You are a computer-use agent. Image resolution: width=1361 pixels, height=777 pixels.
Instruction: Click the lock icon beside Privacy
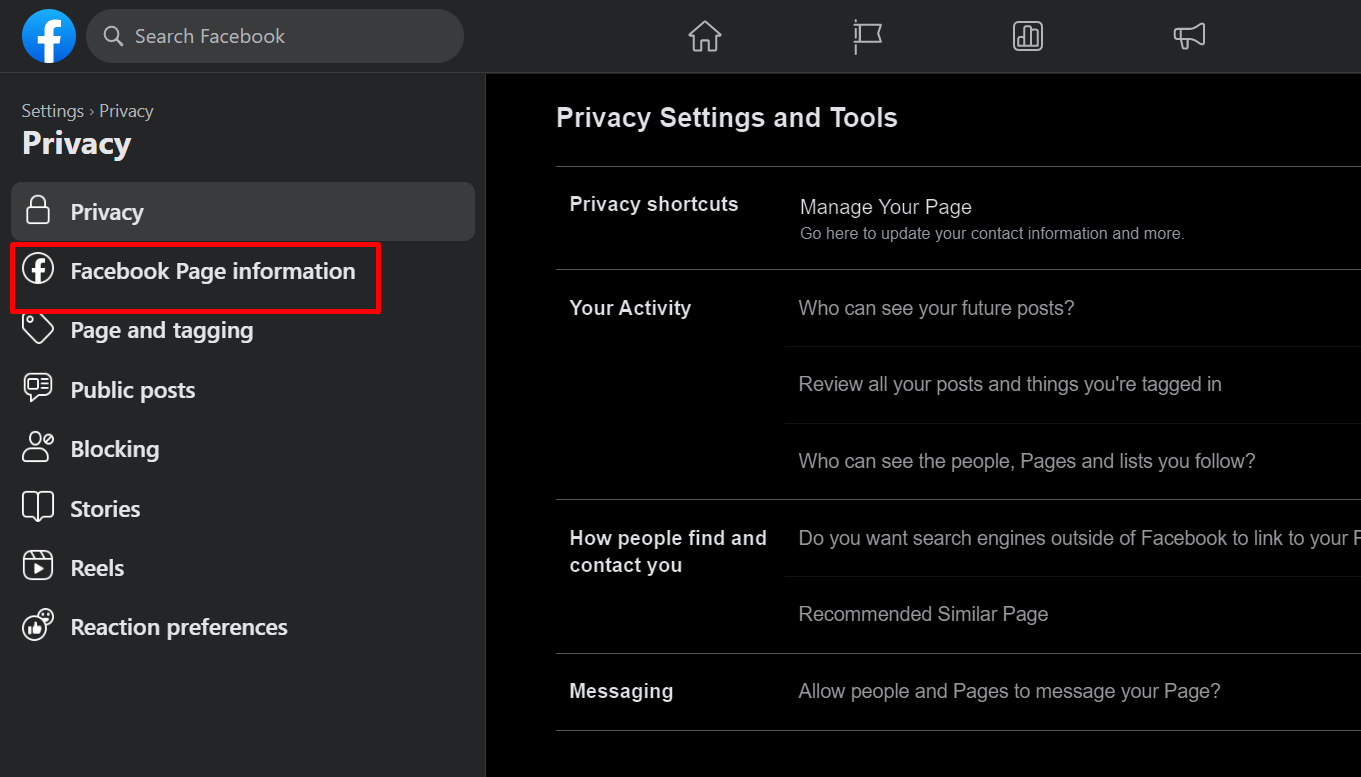click(38, 211)
